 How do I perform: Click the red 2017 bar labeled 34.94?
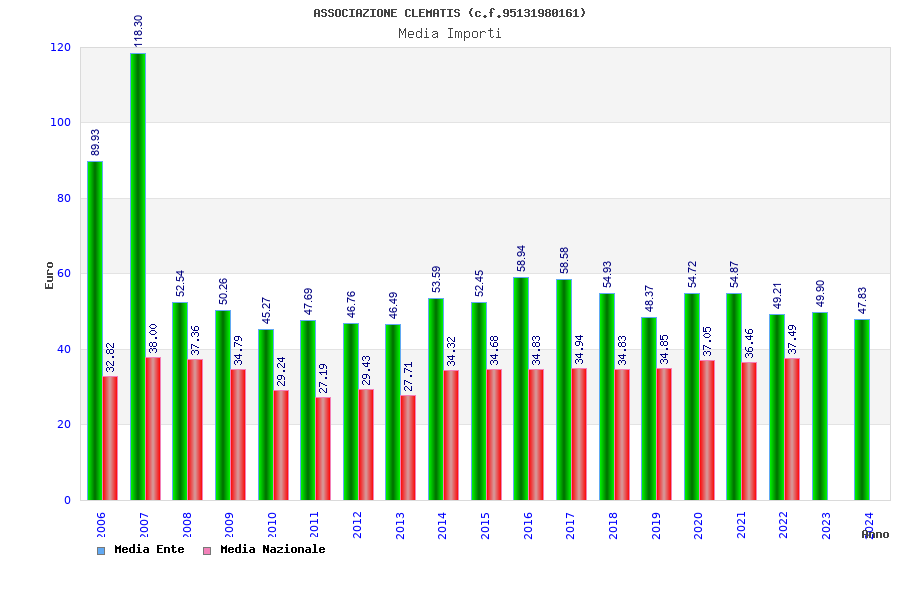tap(579, 434)
